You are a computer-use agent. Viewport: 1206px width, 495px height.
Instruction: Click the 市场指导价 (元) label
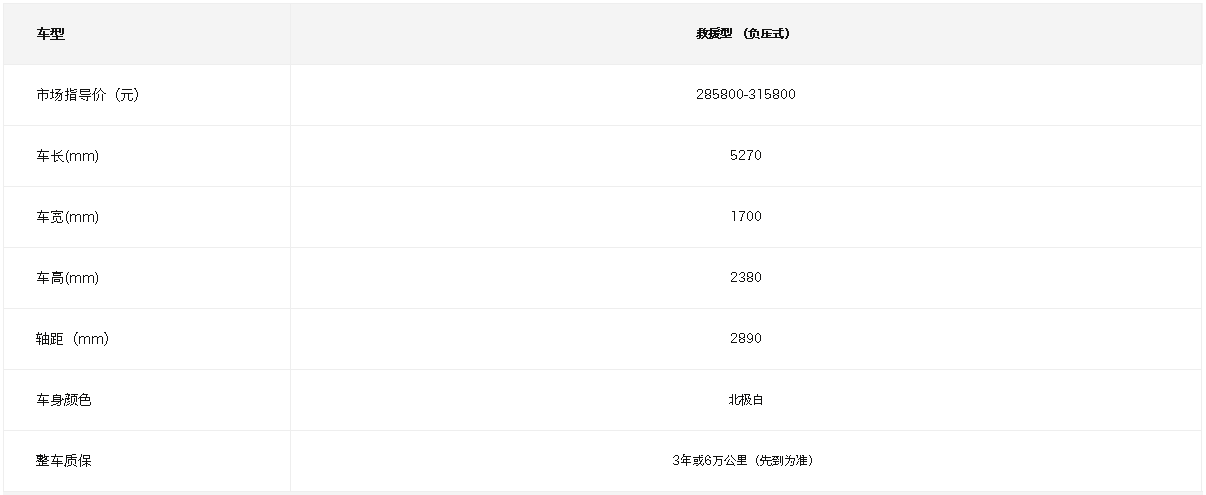(x=87, y=95)
